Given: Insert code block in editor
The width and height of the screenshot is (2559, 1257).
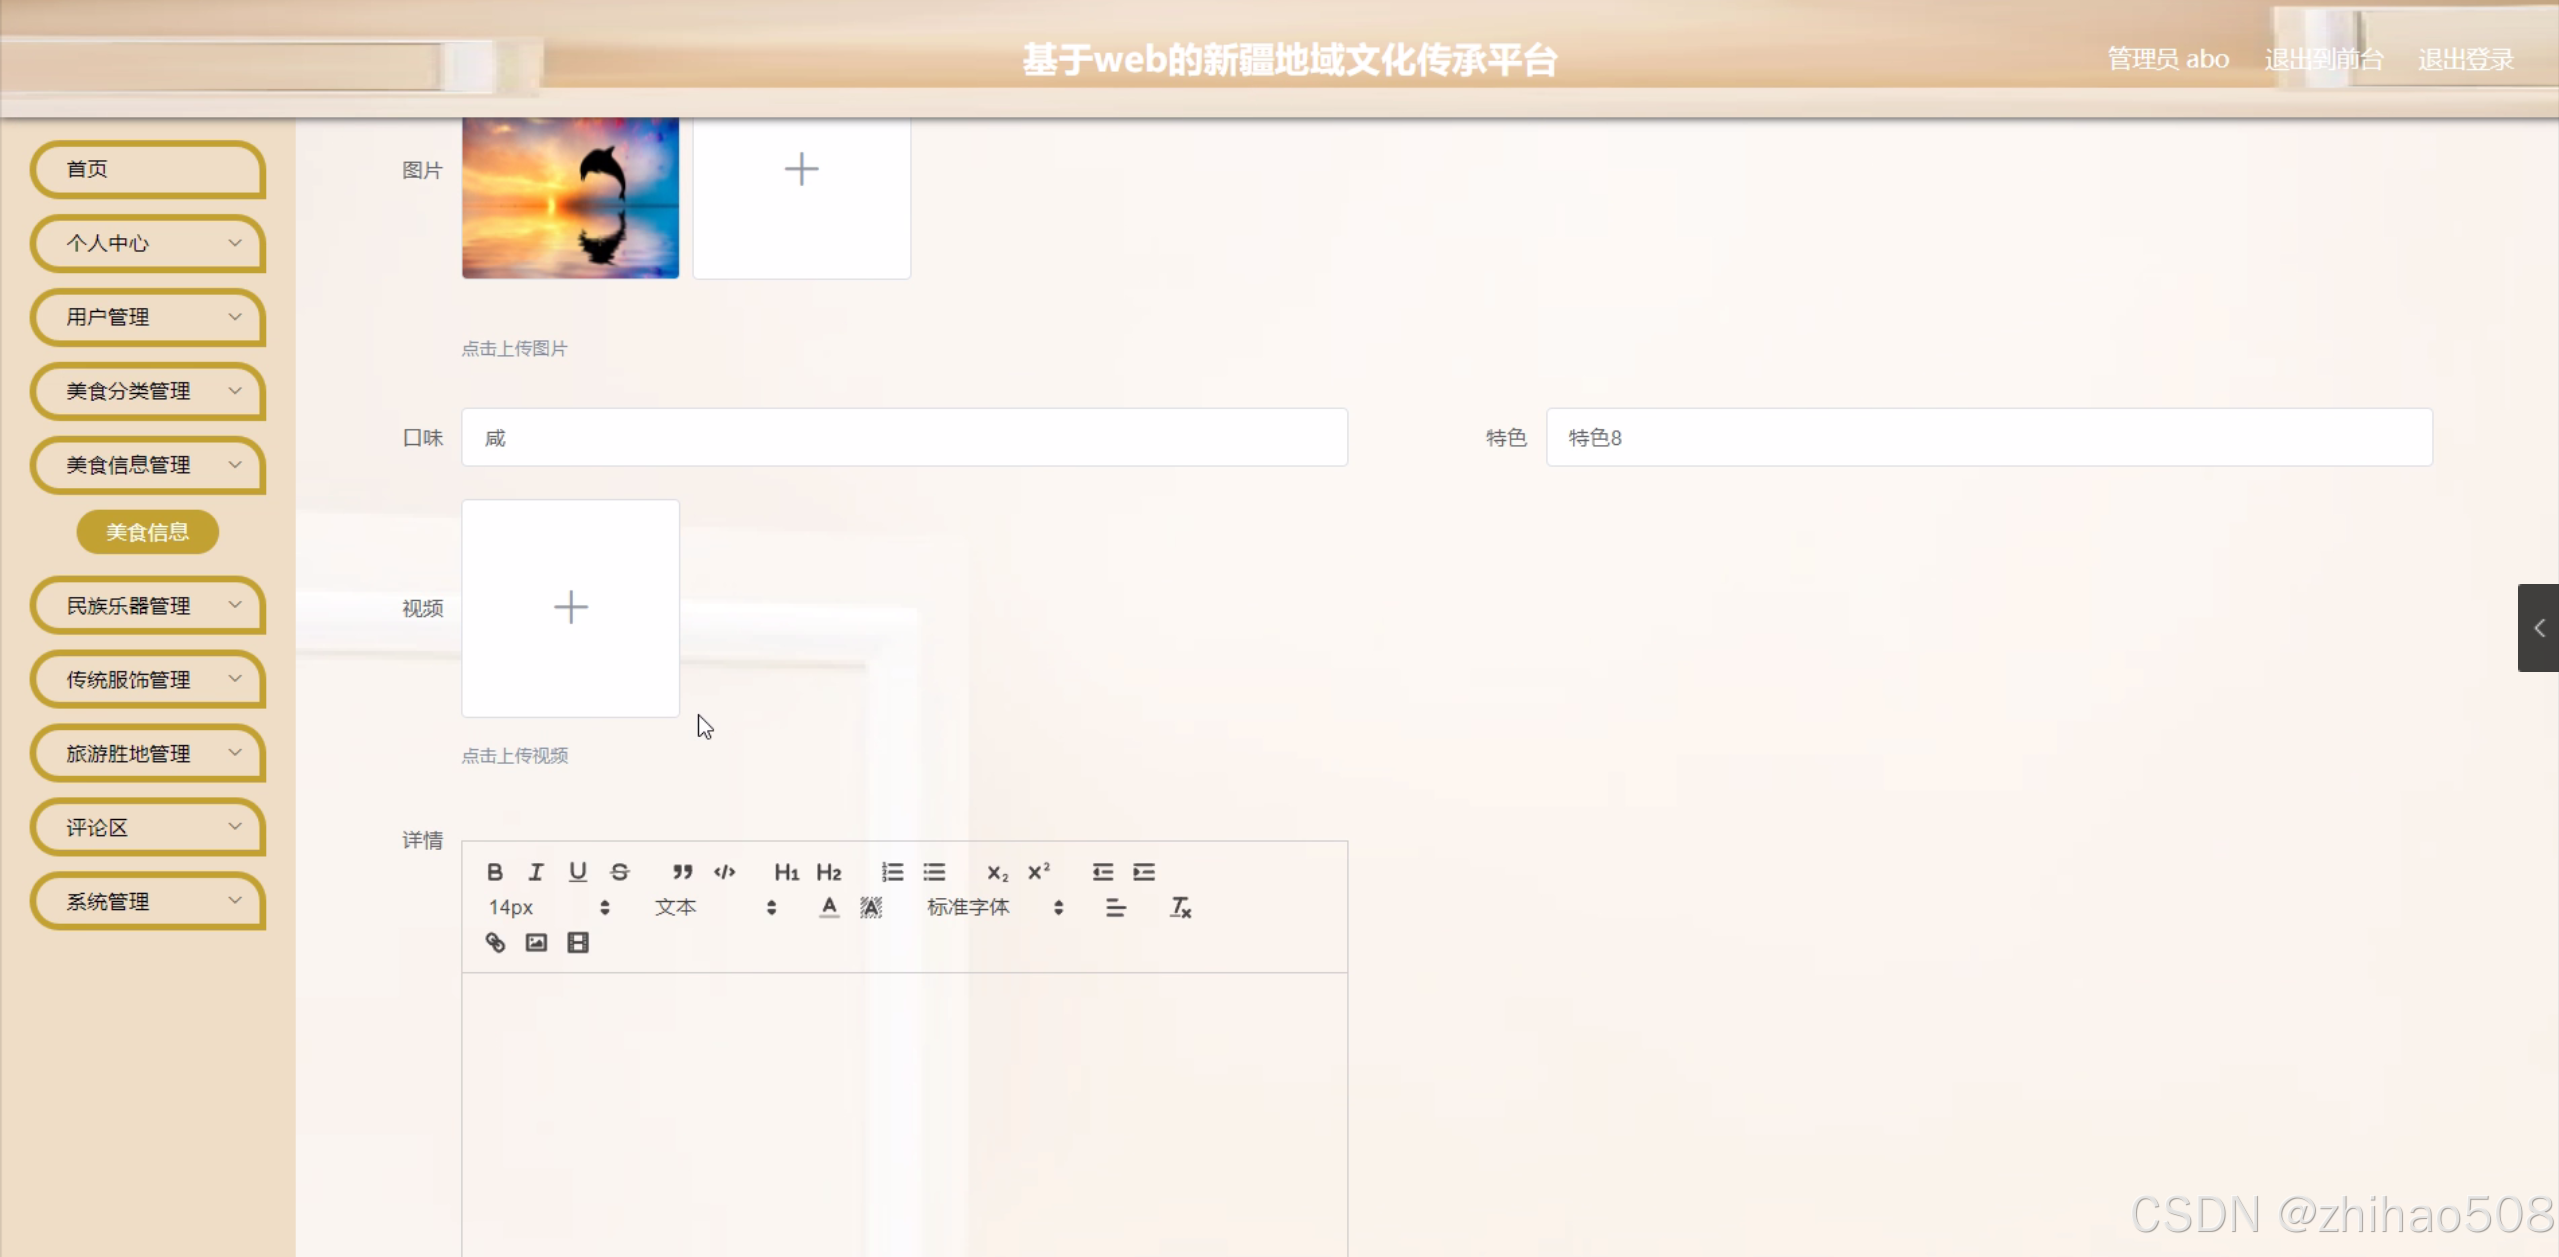Looking at the screenshot, I should click(725, 872).
